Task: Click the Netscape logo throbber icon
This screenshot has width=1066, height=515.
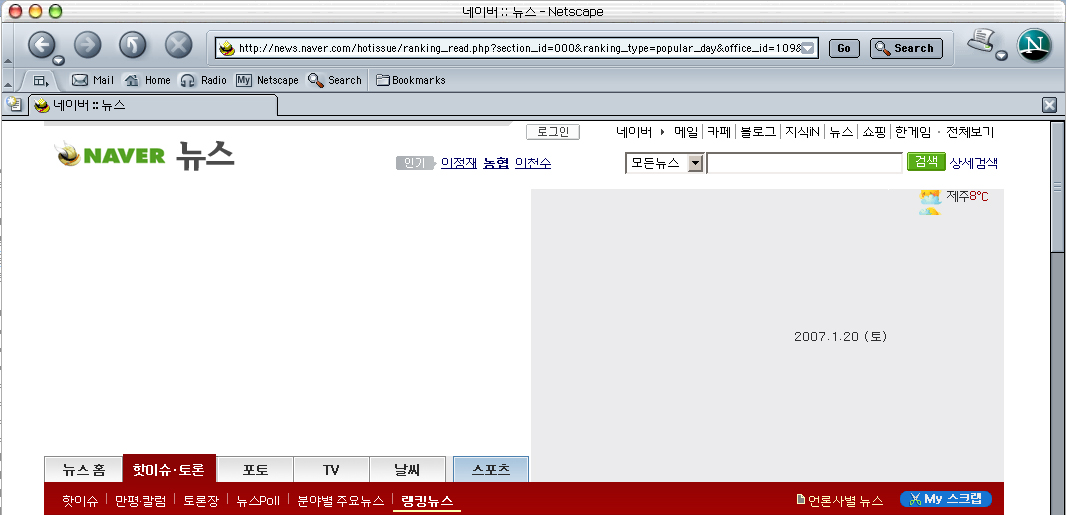Action: 1034,45
